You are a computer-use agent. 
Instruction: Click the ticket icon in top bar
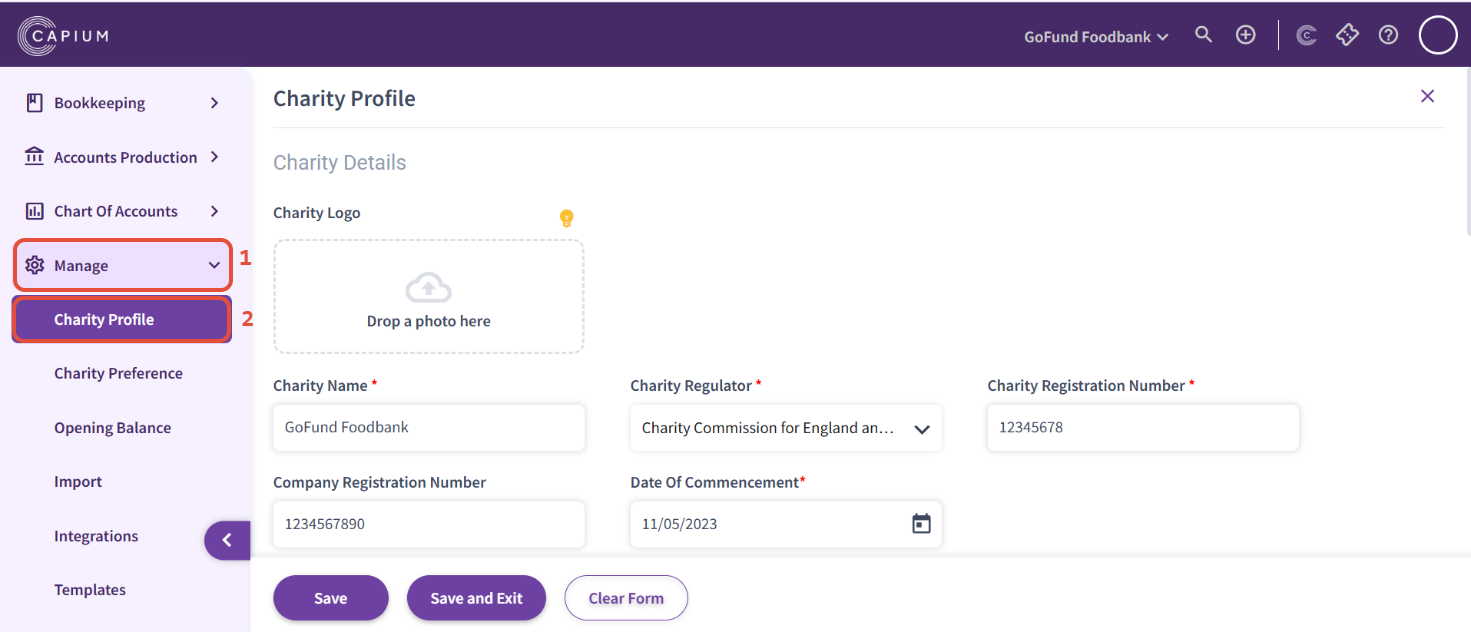coord(1347,35)
